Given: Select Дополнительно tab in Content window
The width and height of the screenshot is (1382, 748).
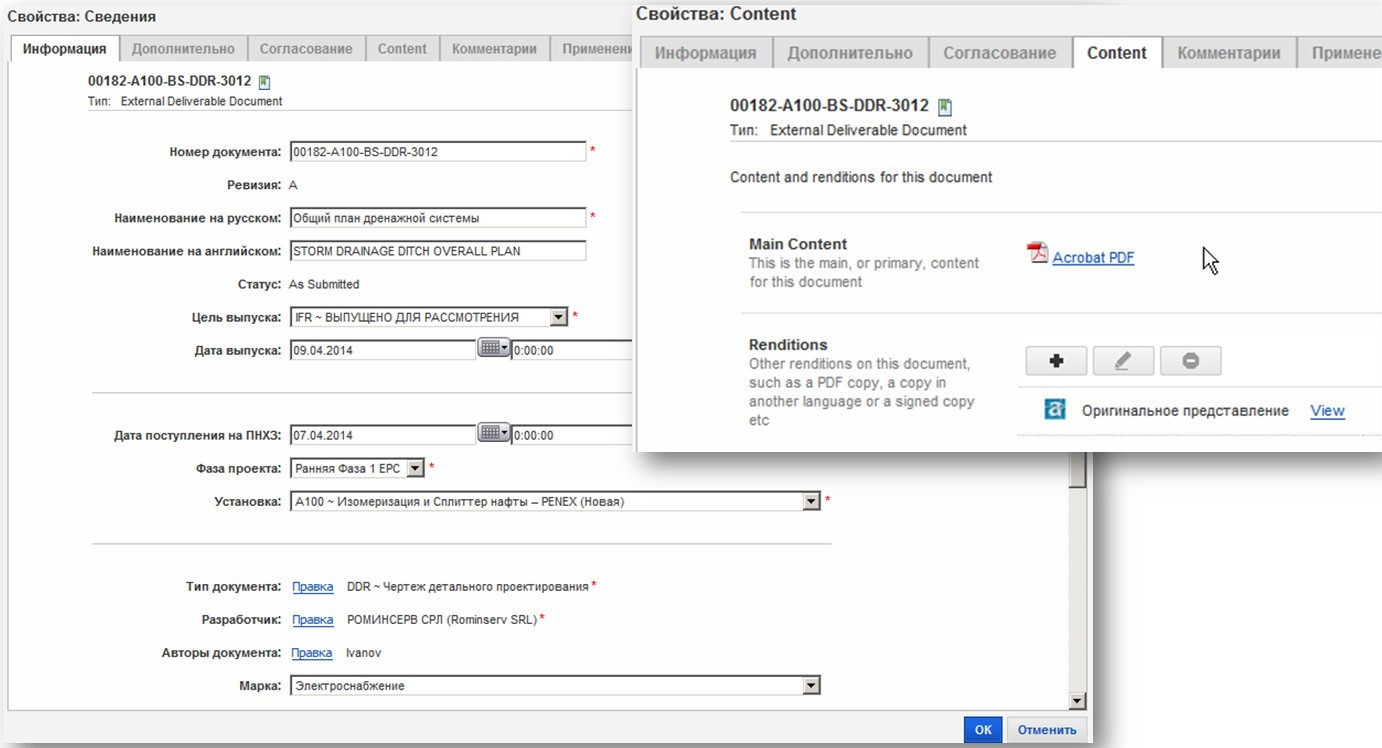Looking at the screenshot, I should coord(850,53).
